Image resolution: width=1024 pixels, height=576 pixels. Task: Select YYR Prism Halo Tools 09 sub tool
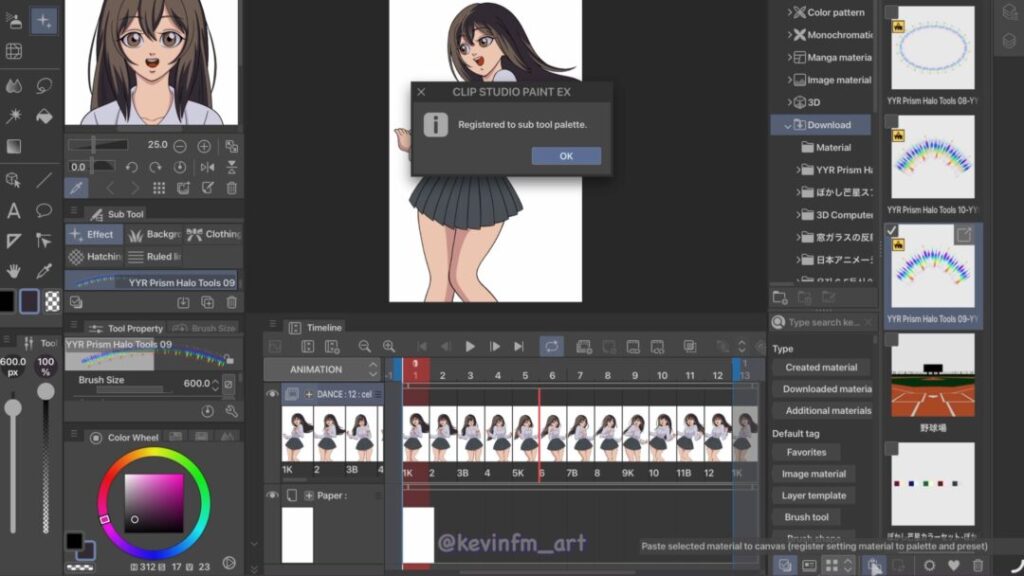151,282
